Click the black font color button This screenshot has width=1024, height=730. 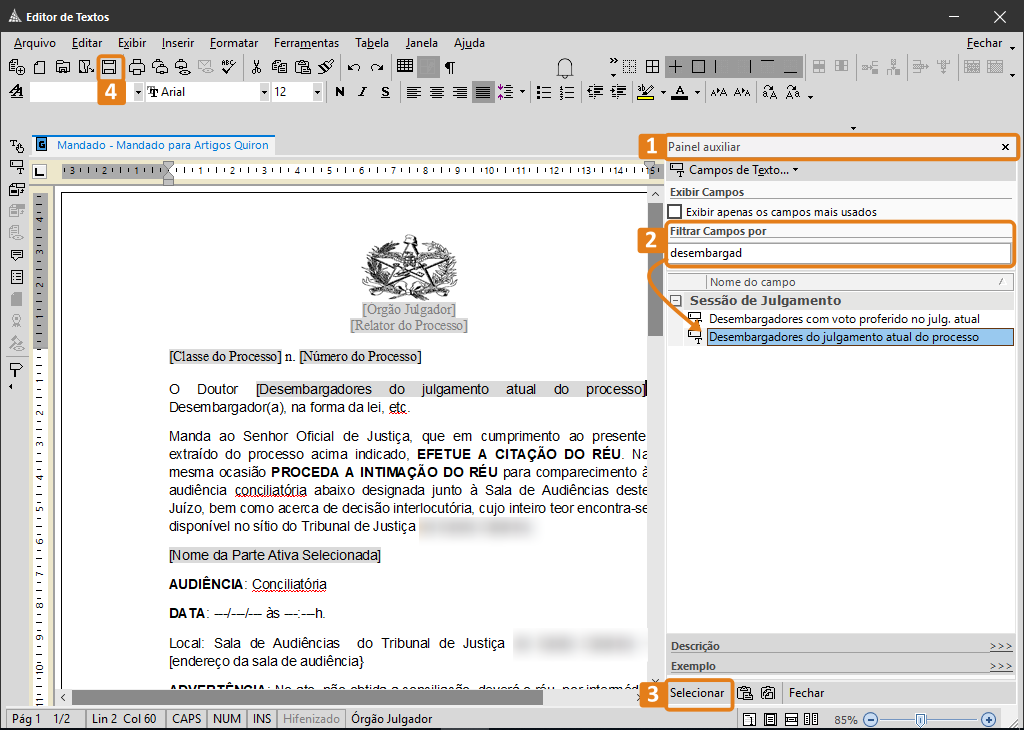(x=680, y=93)
